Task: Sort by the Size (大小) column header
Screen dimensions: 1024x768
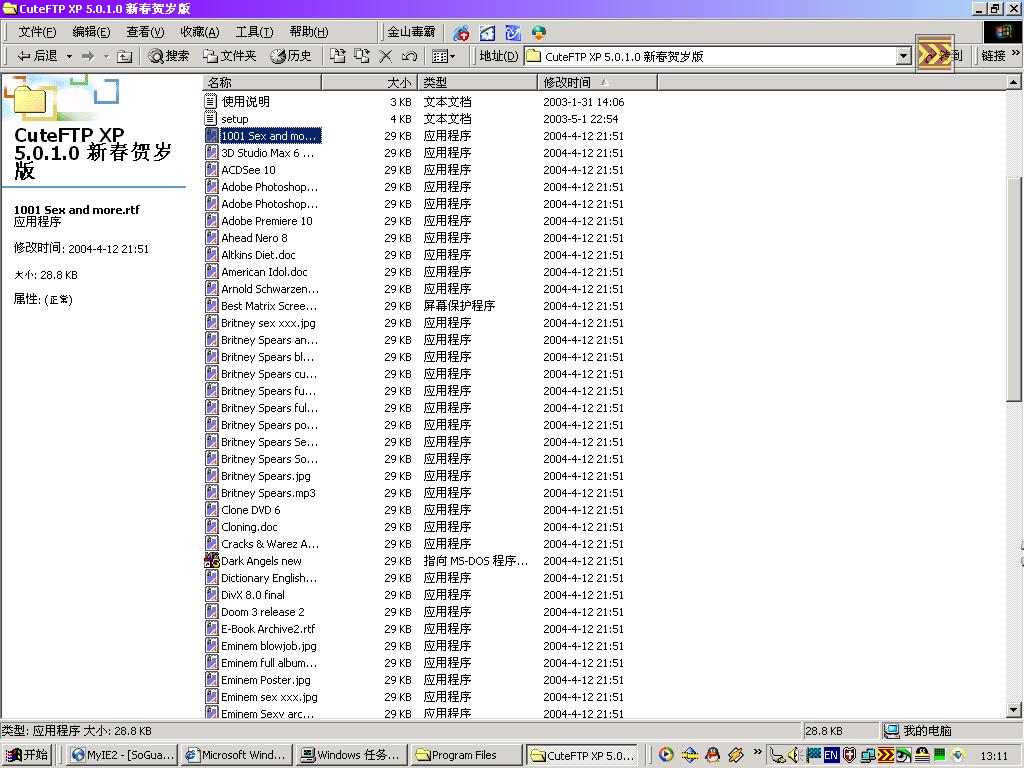Action: [368, 82]
